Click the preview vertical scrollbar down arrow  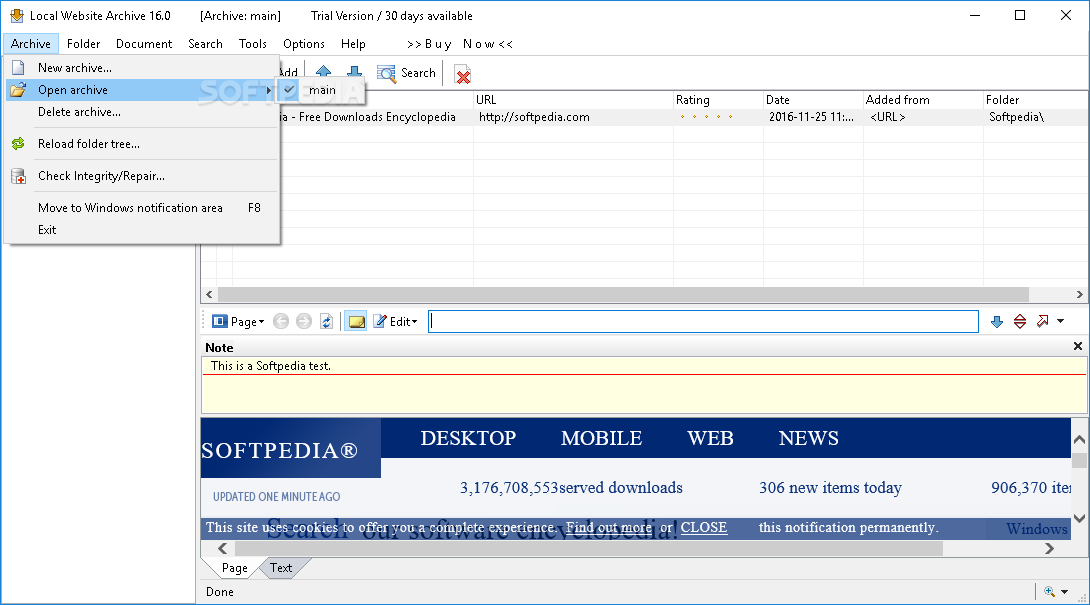(1079, 518)
